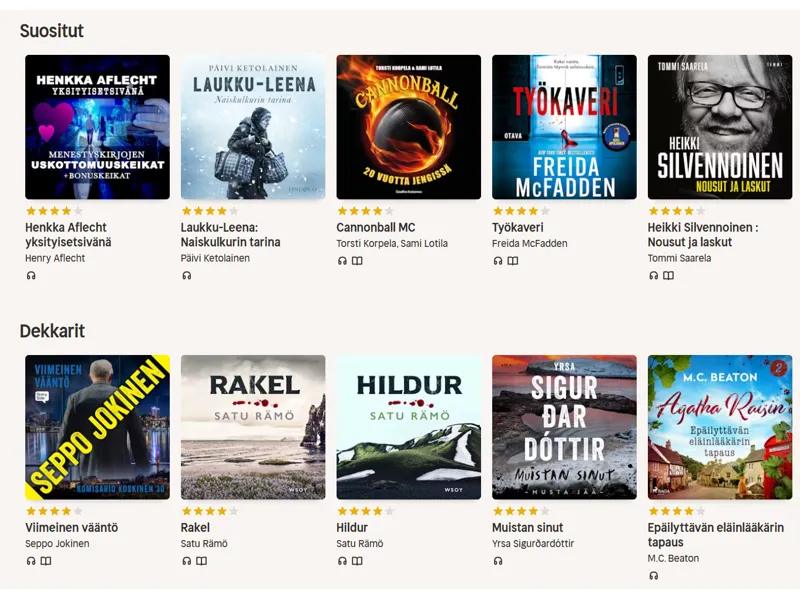Image resolution: width=800 pixels, height=600 pixels.
Task: Click author name Yrsa Sigurðardóttir
Action: [x=533, y=544]
